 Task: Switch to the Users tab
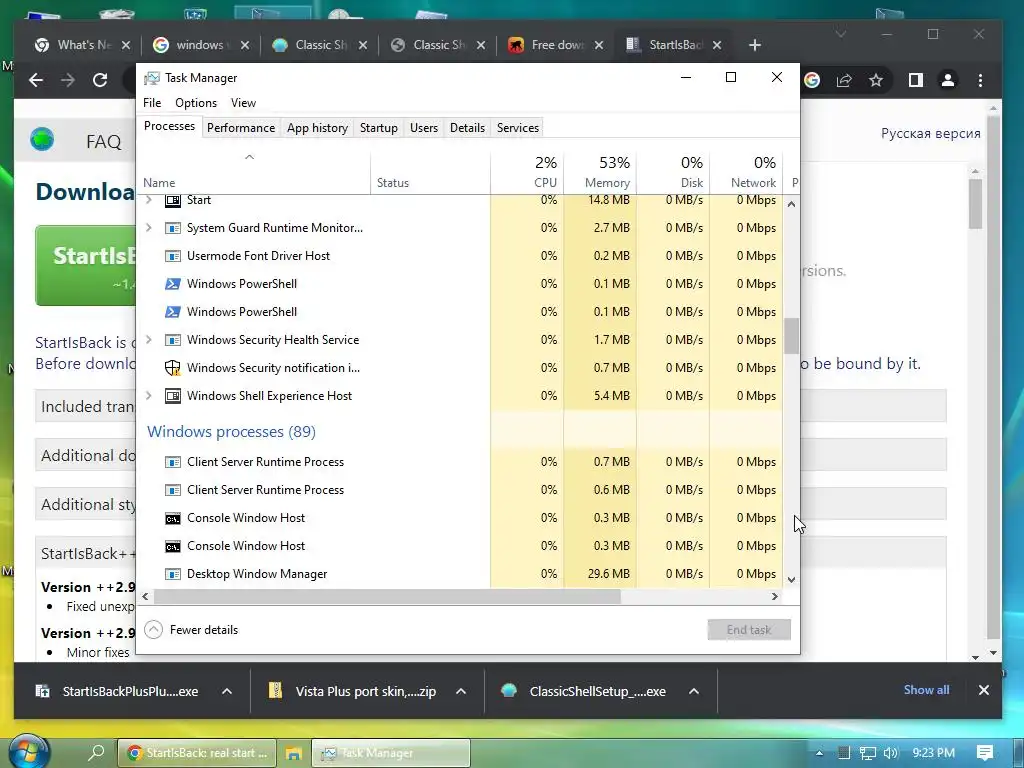424,128
